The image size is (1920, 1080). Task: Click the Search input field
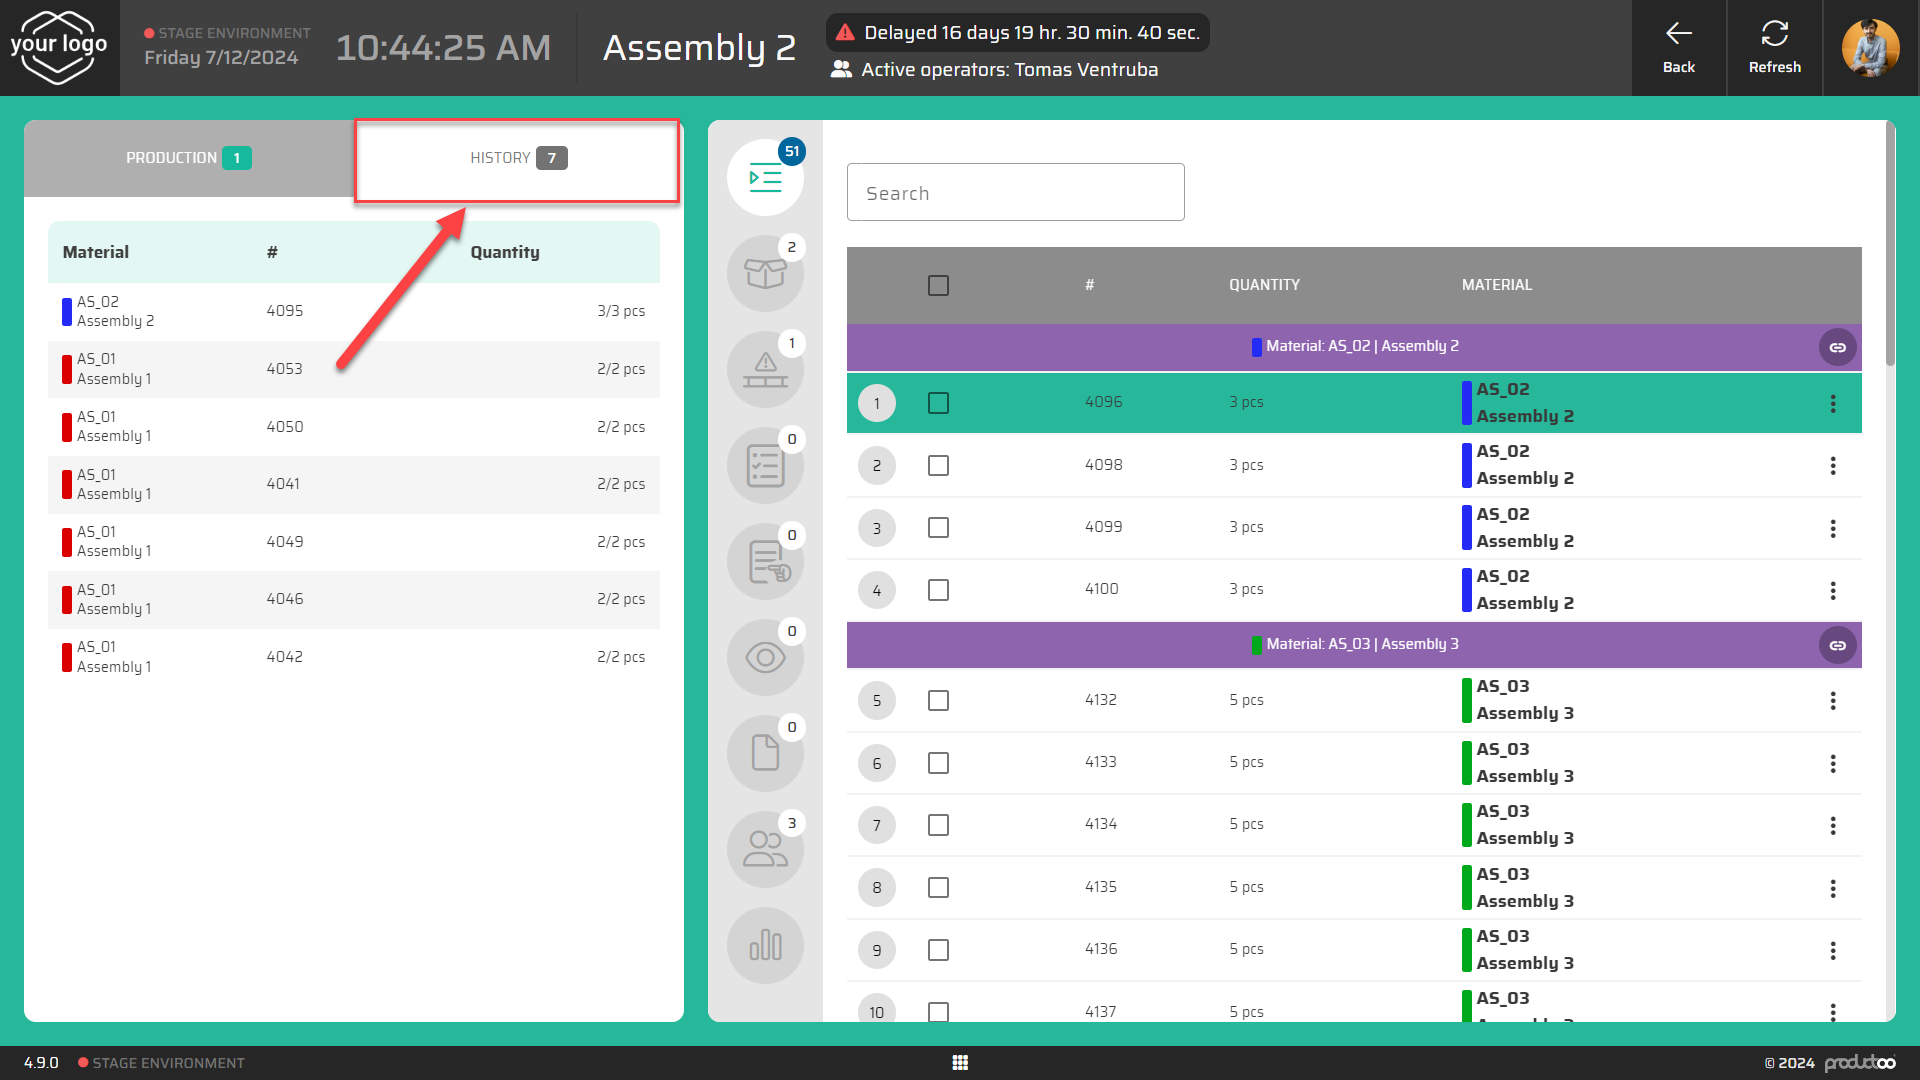(x=1015, y=193)
